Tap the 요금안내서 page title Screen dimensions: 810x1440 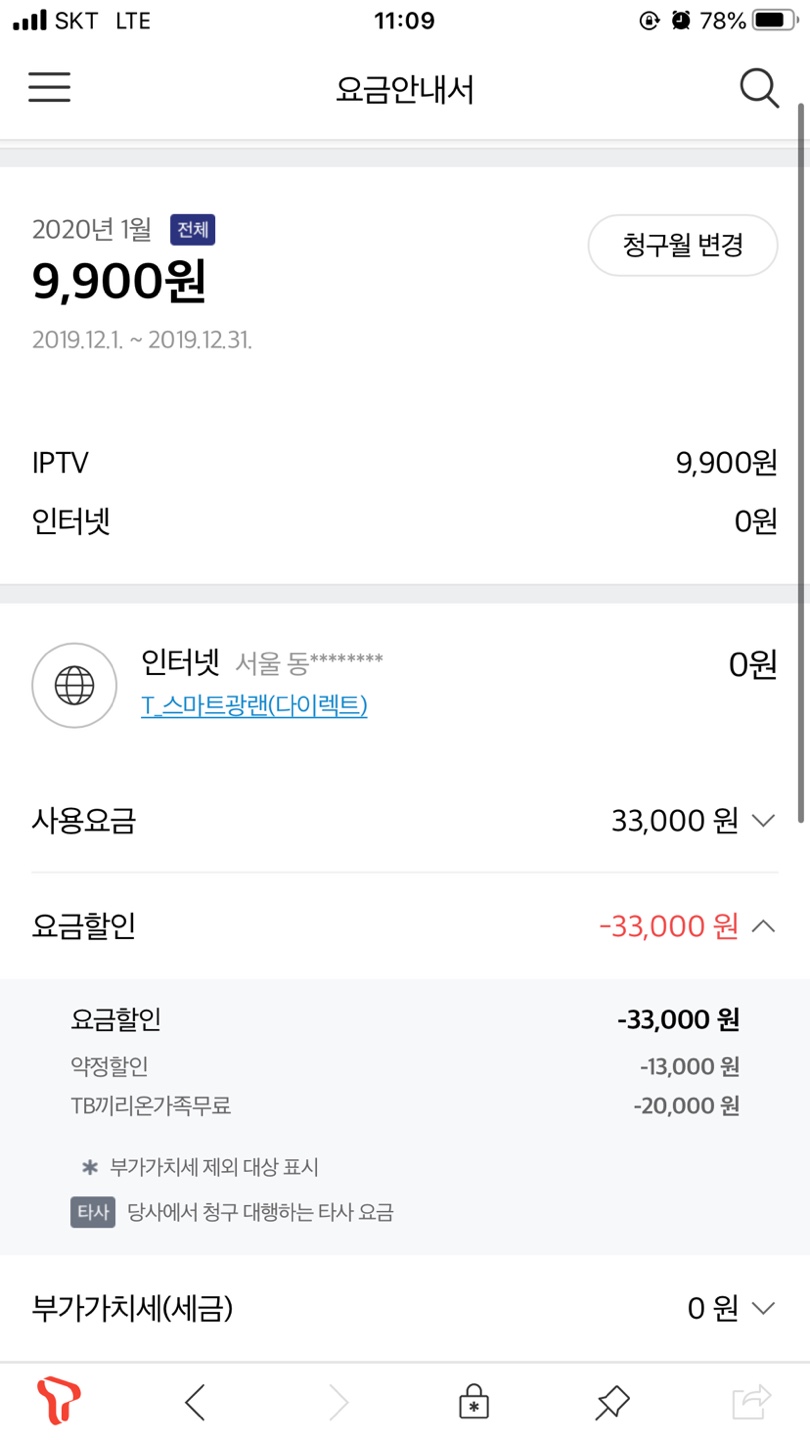pyautogui.click(x=404, y=90)
